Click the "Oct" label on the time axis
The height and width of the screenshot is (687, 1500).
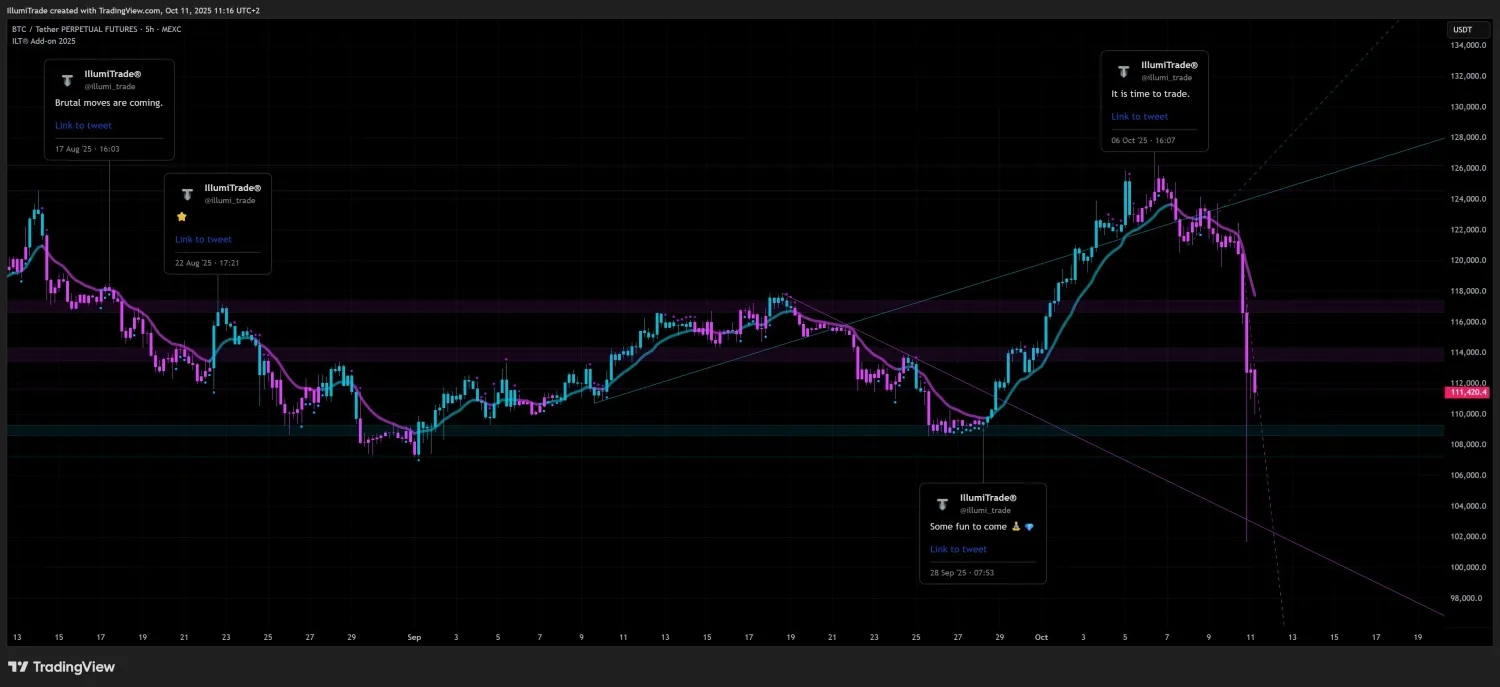tap(1041, 636)
